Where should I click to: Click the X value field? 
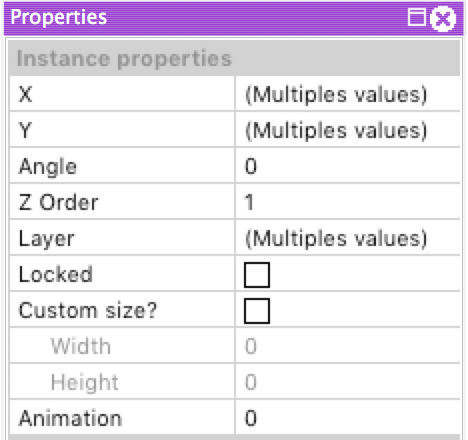pos(348,94)
